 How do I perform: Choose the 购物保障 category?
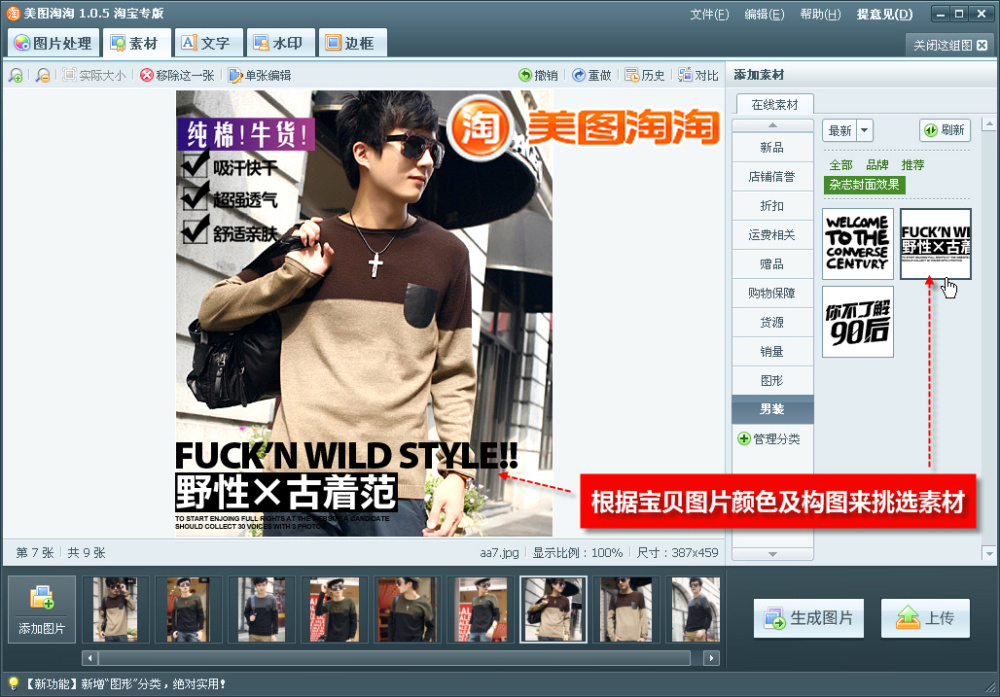772,293
